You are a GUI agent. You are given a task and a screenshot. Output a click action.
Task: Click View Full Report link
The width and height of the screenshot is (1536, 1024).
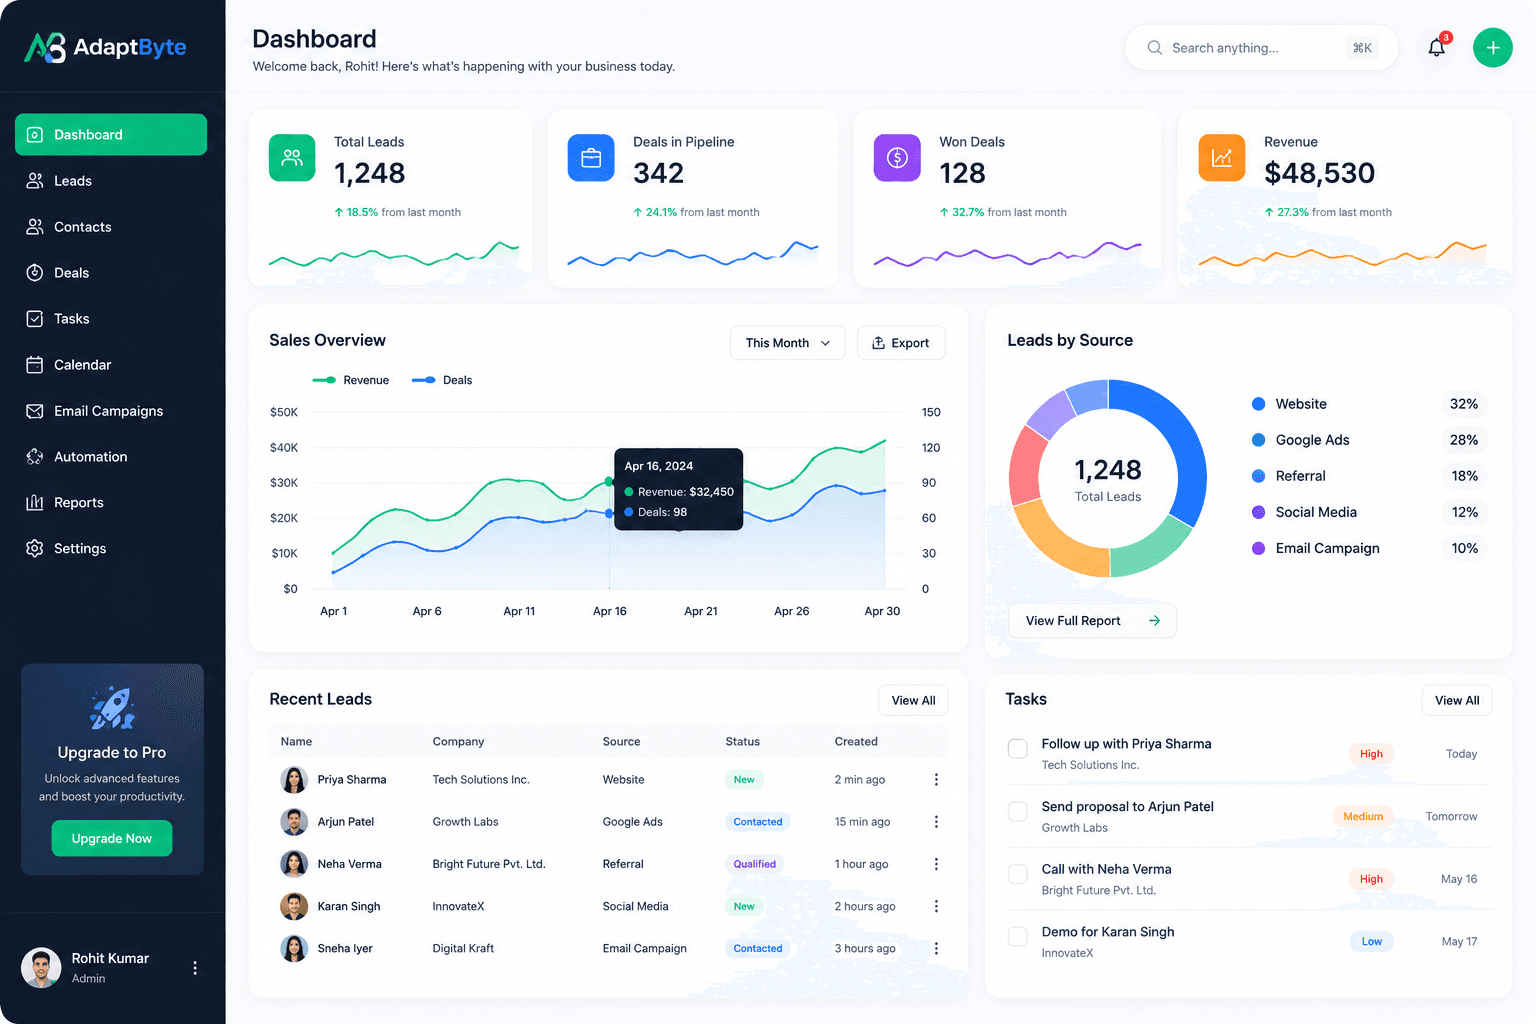coord(1092,621)
